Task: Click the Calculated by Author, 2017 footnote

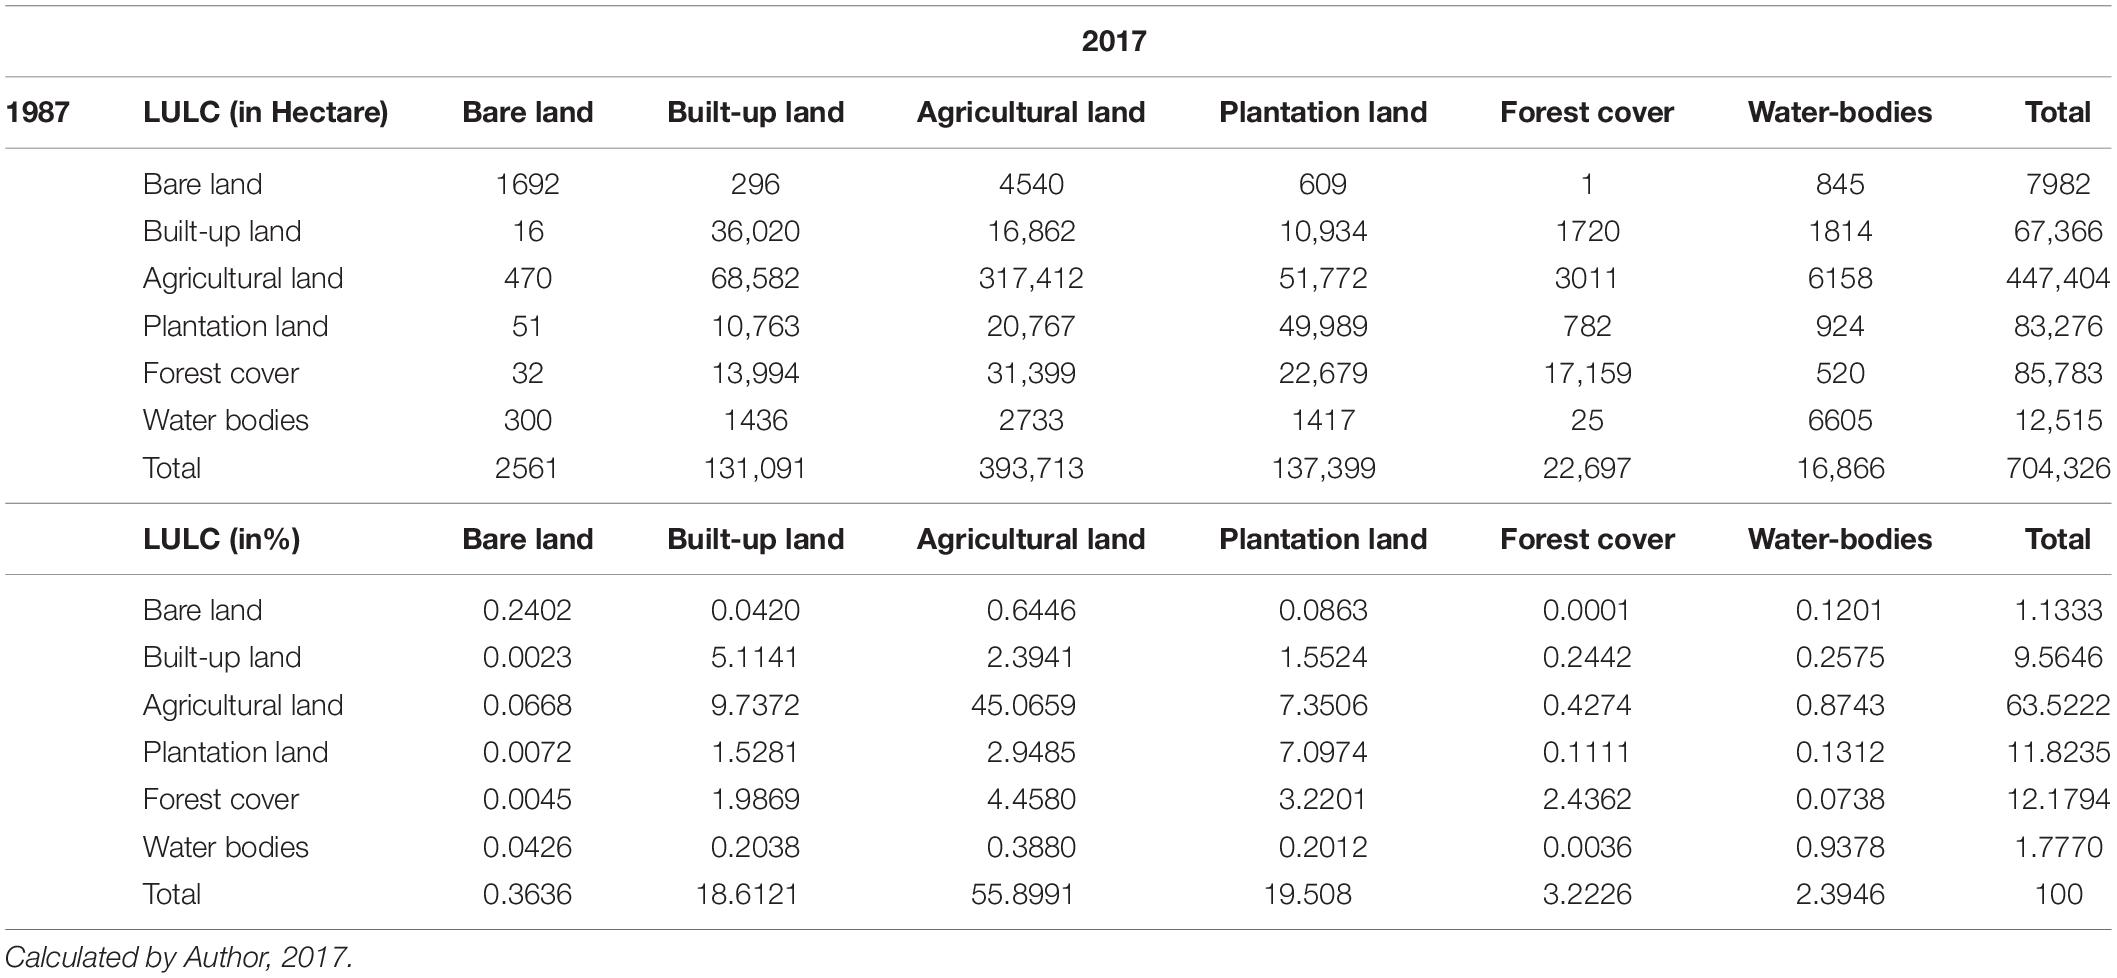Action: pos(179,957)
